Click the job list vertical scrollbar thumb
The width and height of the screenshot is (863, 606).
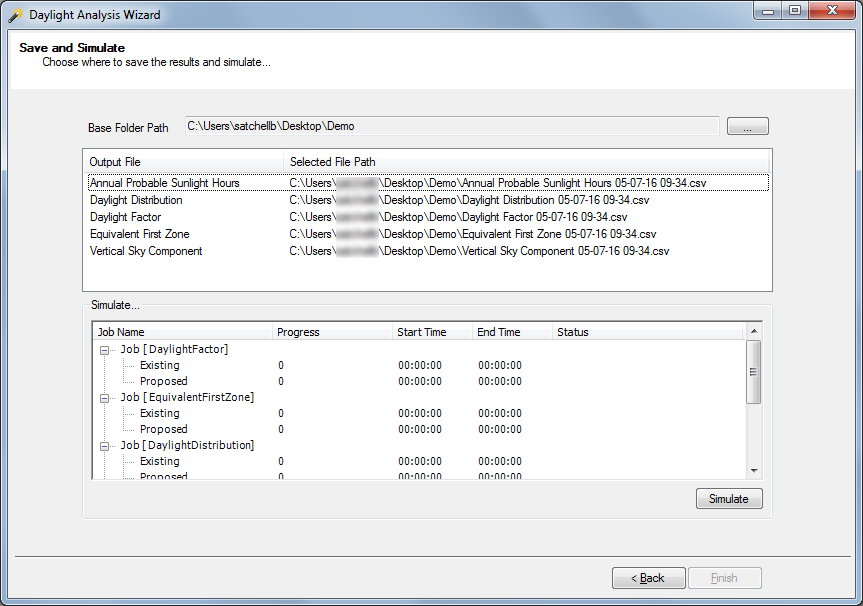pos(754,372)
